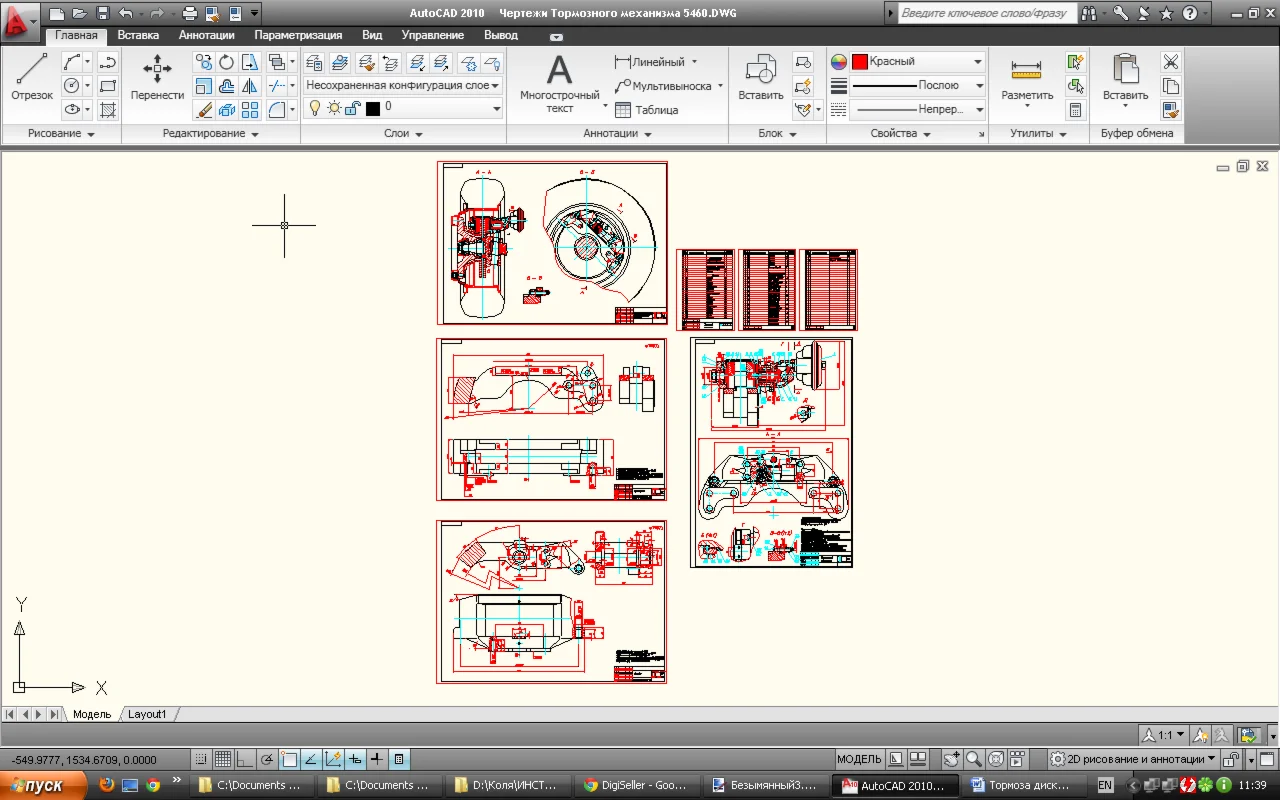This screenshot has height=800, width=1280.
Task: Click the Таблица button
Action: point(646,110)
